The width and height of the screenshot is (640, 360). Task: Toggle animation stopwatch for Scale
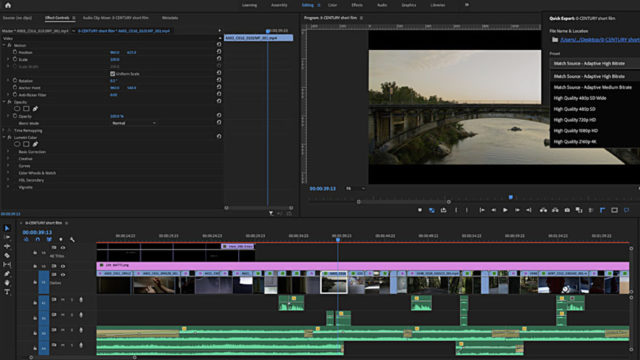15,59
